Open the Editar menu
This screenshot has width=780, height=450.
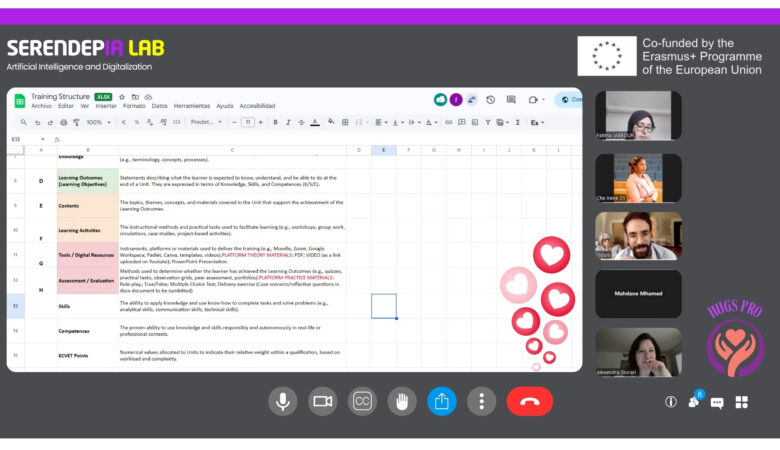click(66, 106)
